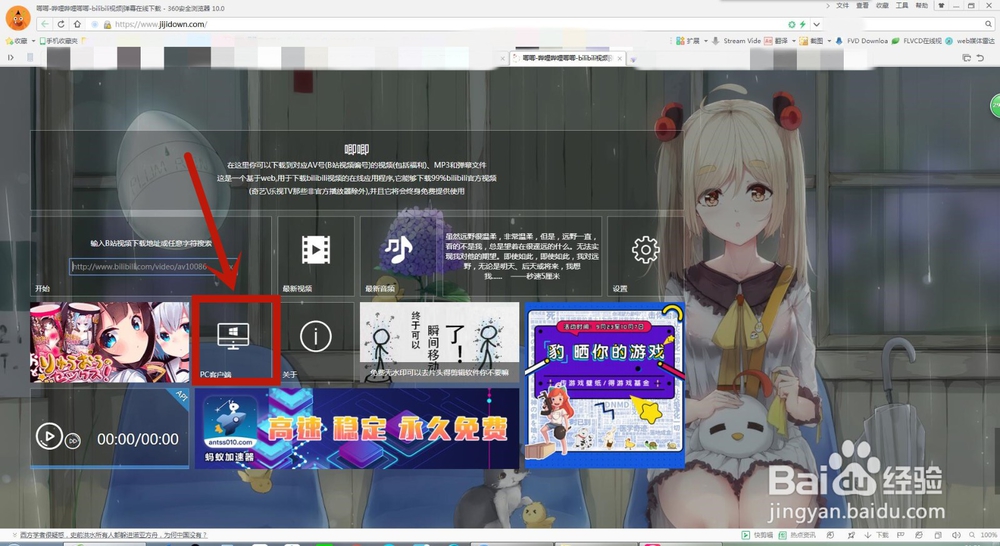Click the anime girls banner thumbnail

110,342
